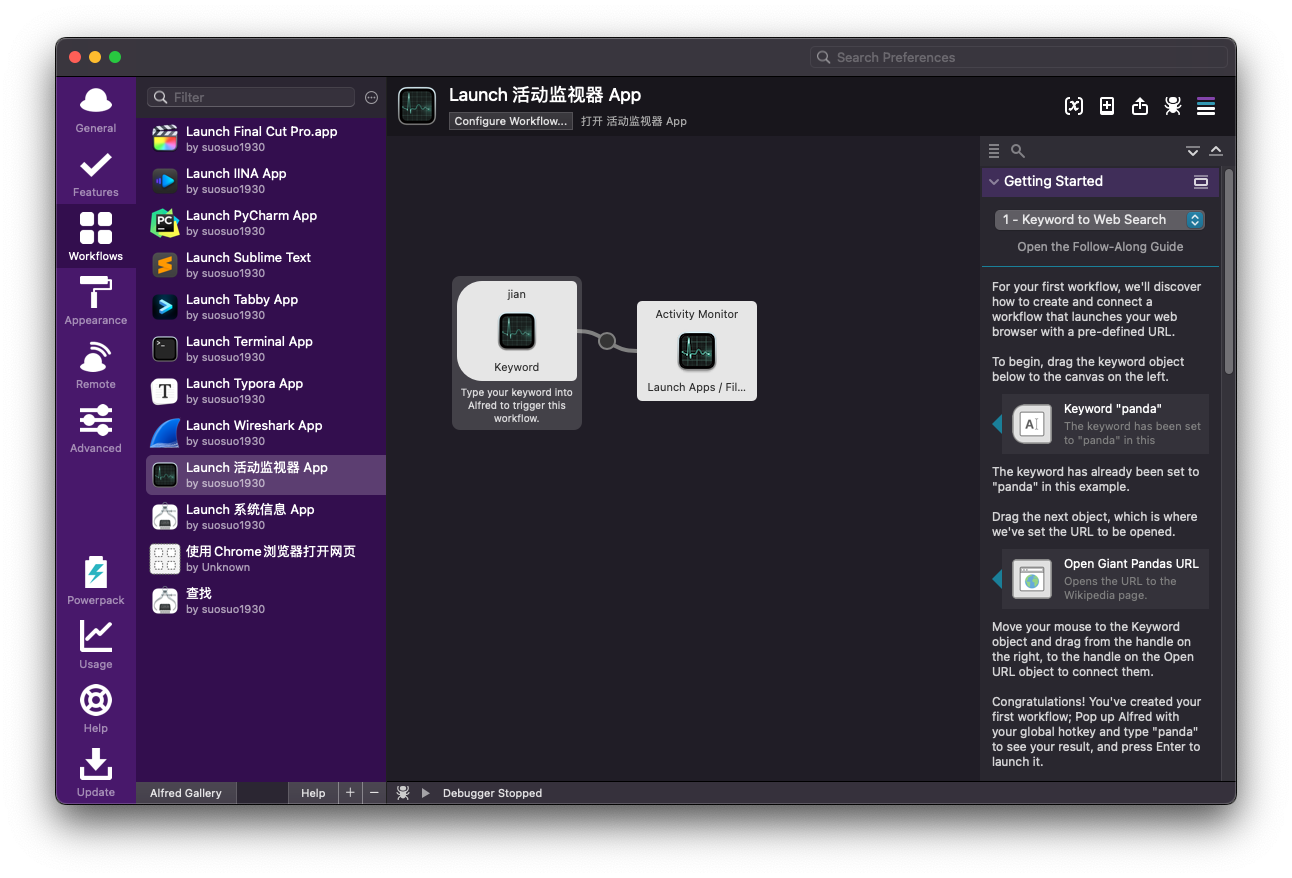Select the Launch Sublime Text workflow
The width and height of the screenshot is (1292, 878).
click(266, 265)
